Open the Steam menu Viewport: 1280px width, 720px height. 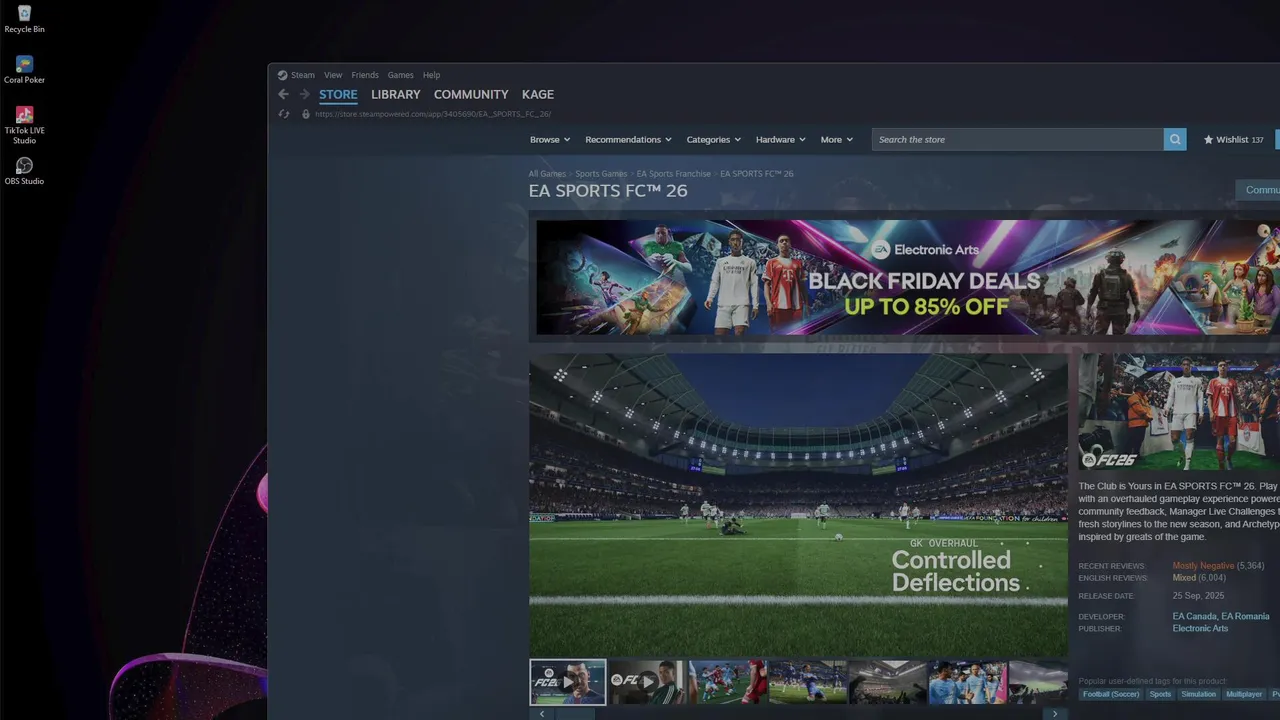302,75
